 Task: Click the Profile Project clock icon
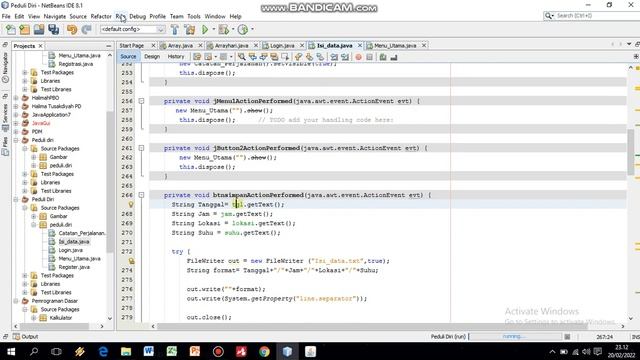click(x=242, y=29)
